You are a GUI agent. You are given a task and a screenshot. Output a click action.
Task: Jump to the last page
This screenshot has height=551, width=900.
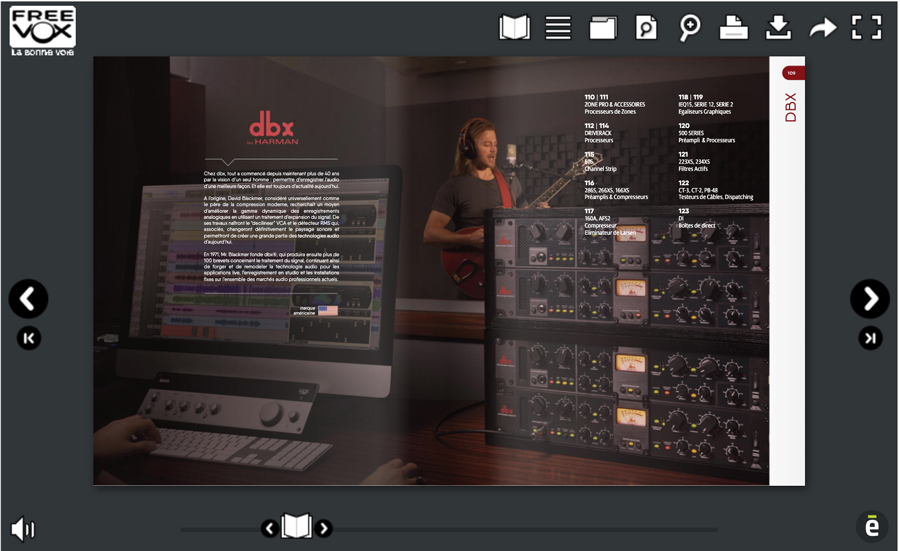[870, 338]
